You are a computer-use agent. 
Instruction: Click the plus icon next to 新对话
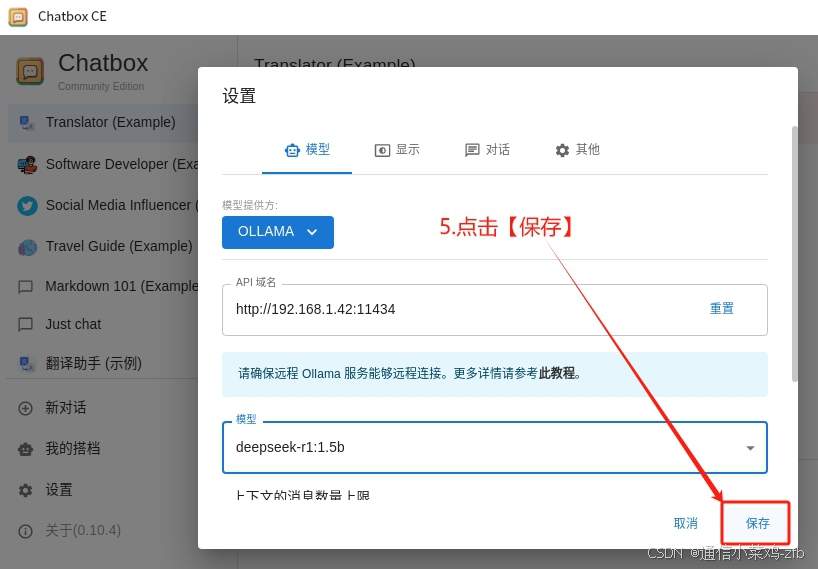click(x=26, y=408)
